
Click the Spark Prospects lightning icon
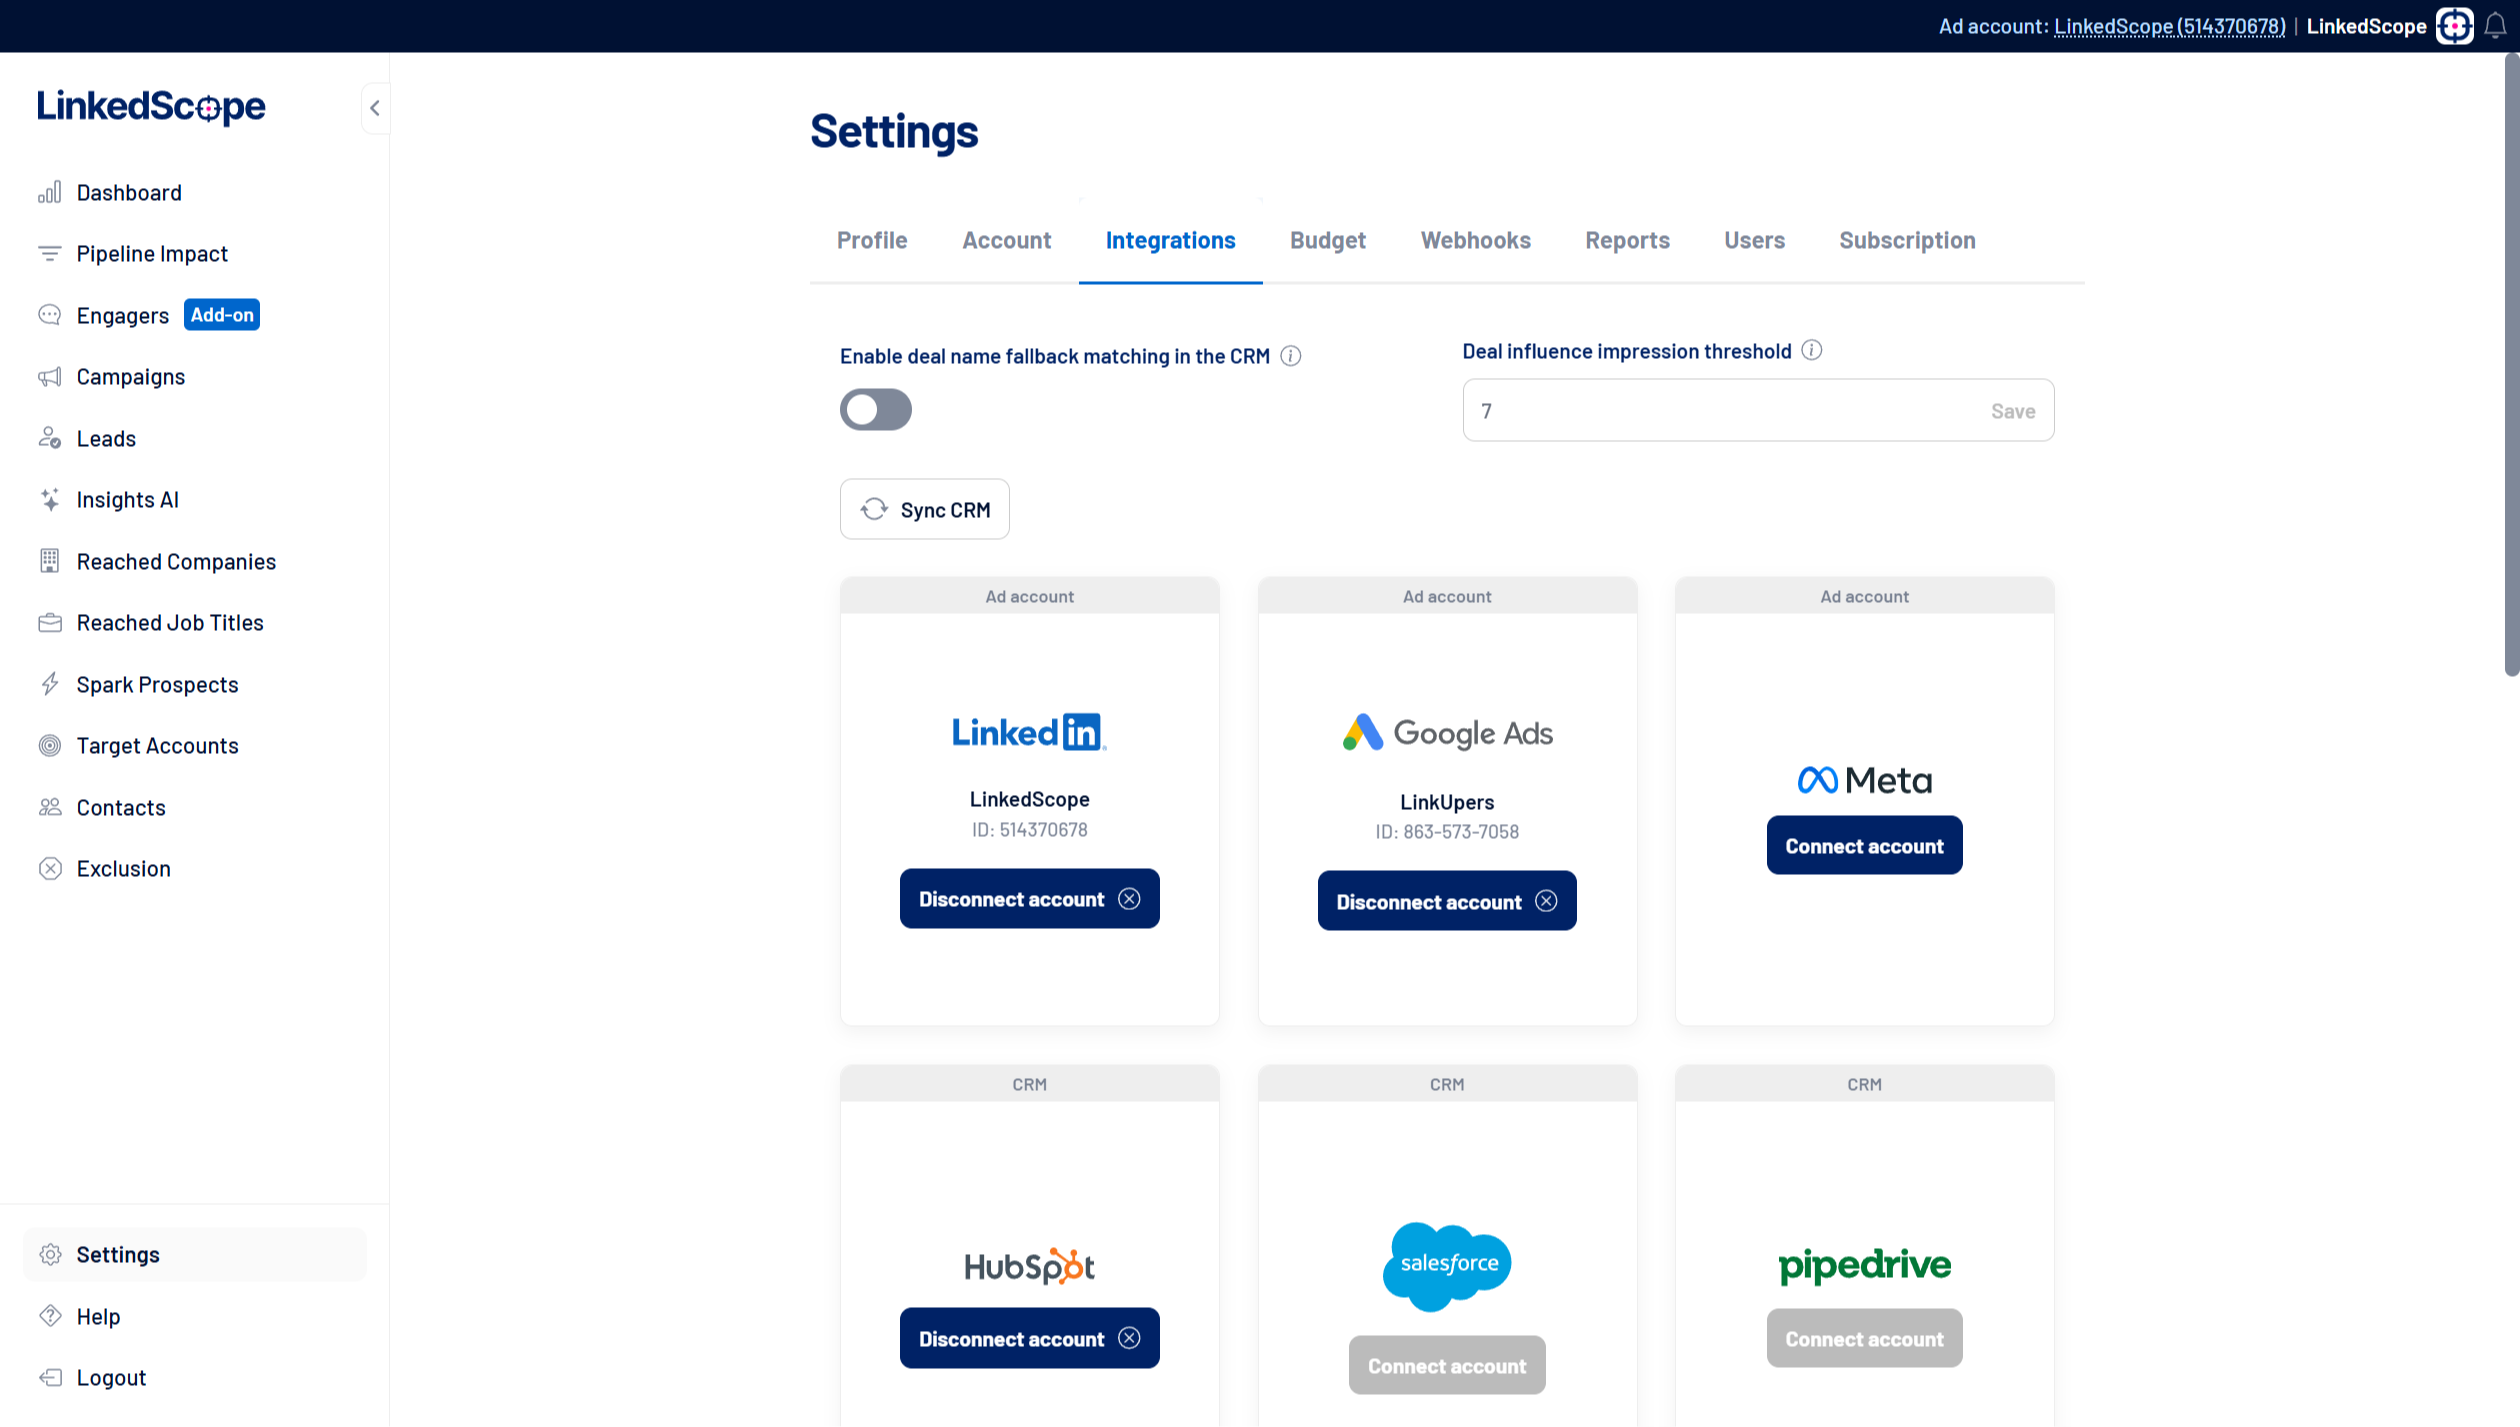(x=50, y=684)
